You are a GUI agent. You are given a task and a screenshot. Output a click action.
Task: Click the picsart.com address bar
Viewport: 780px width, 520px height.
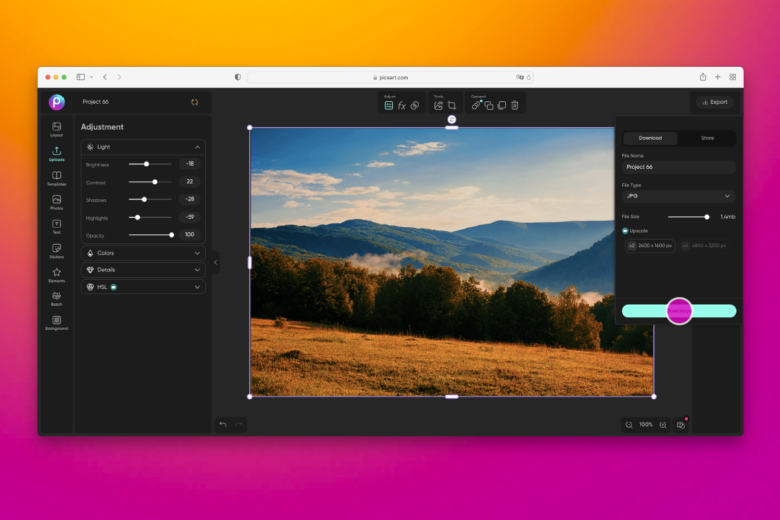tap(390, 77)
